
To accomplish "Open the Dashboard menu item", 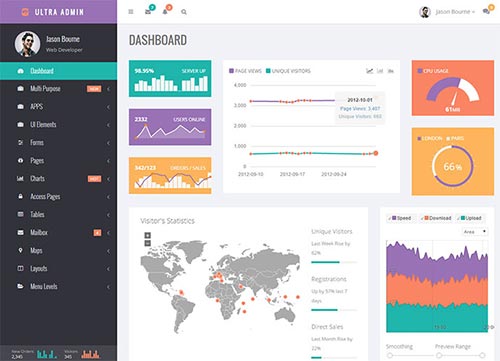I will point(58,71).
